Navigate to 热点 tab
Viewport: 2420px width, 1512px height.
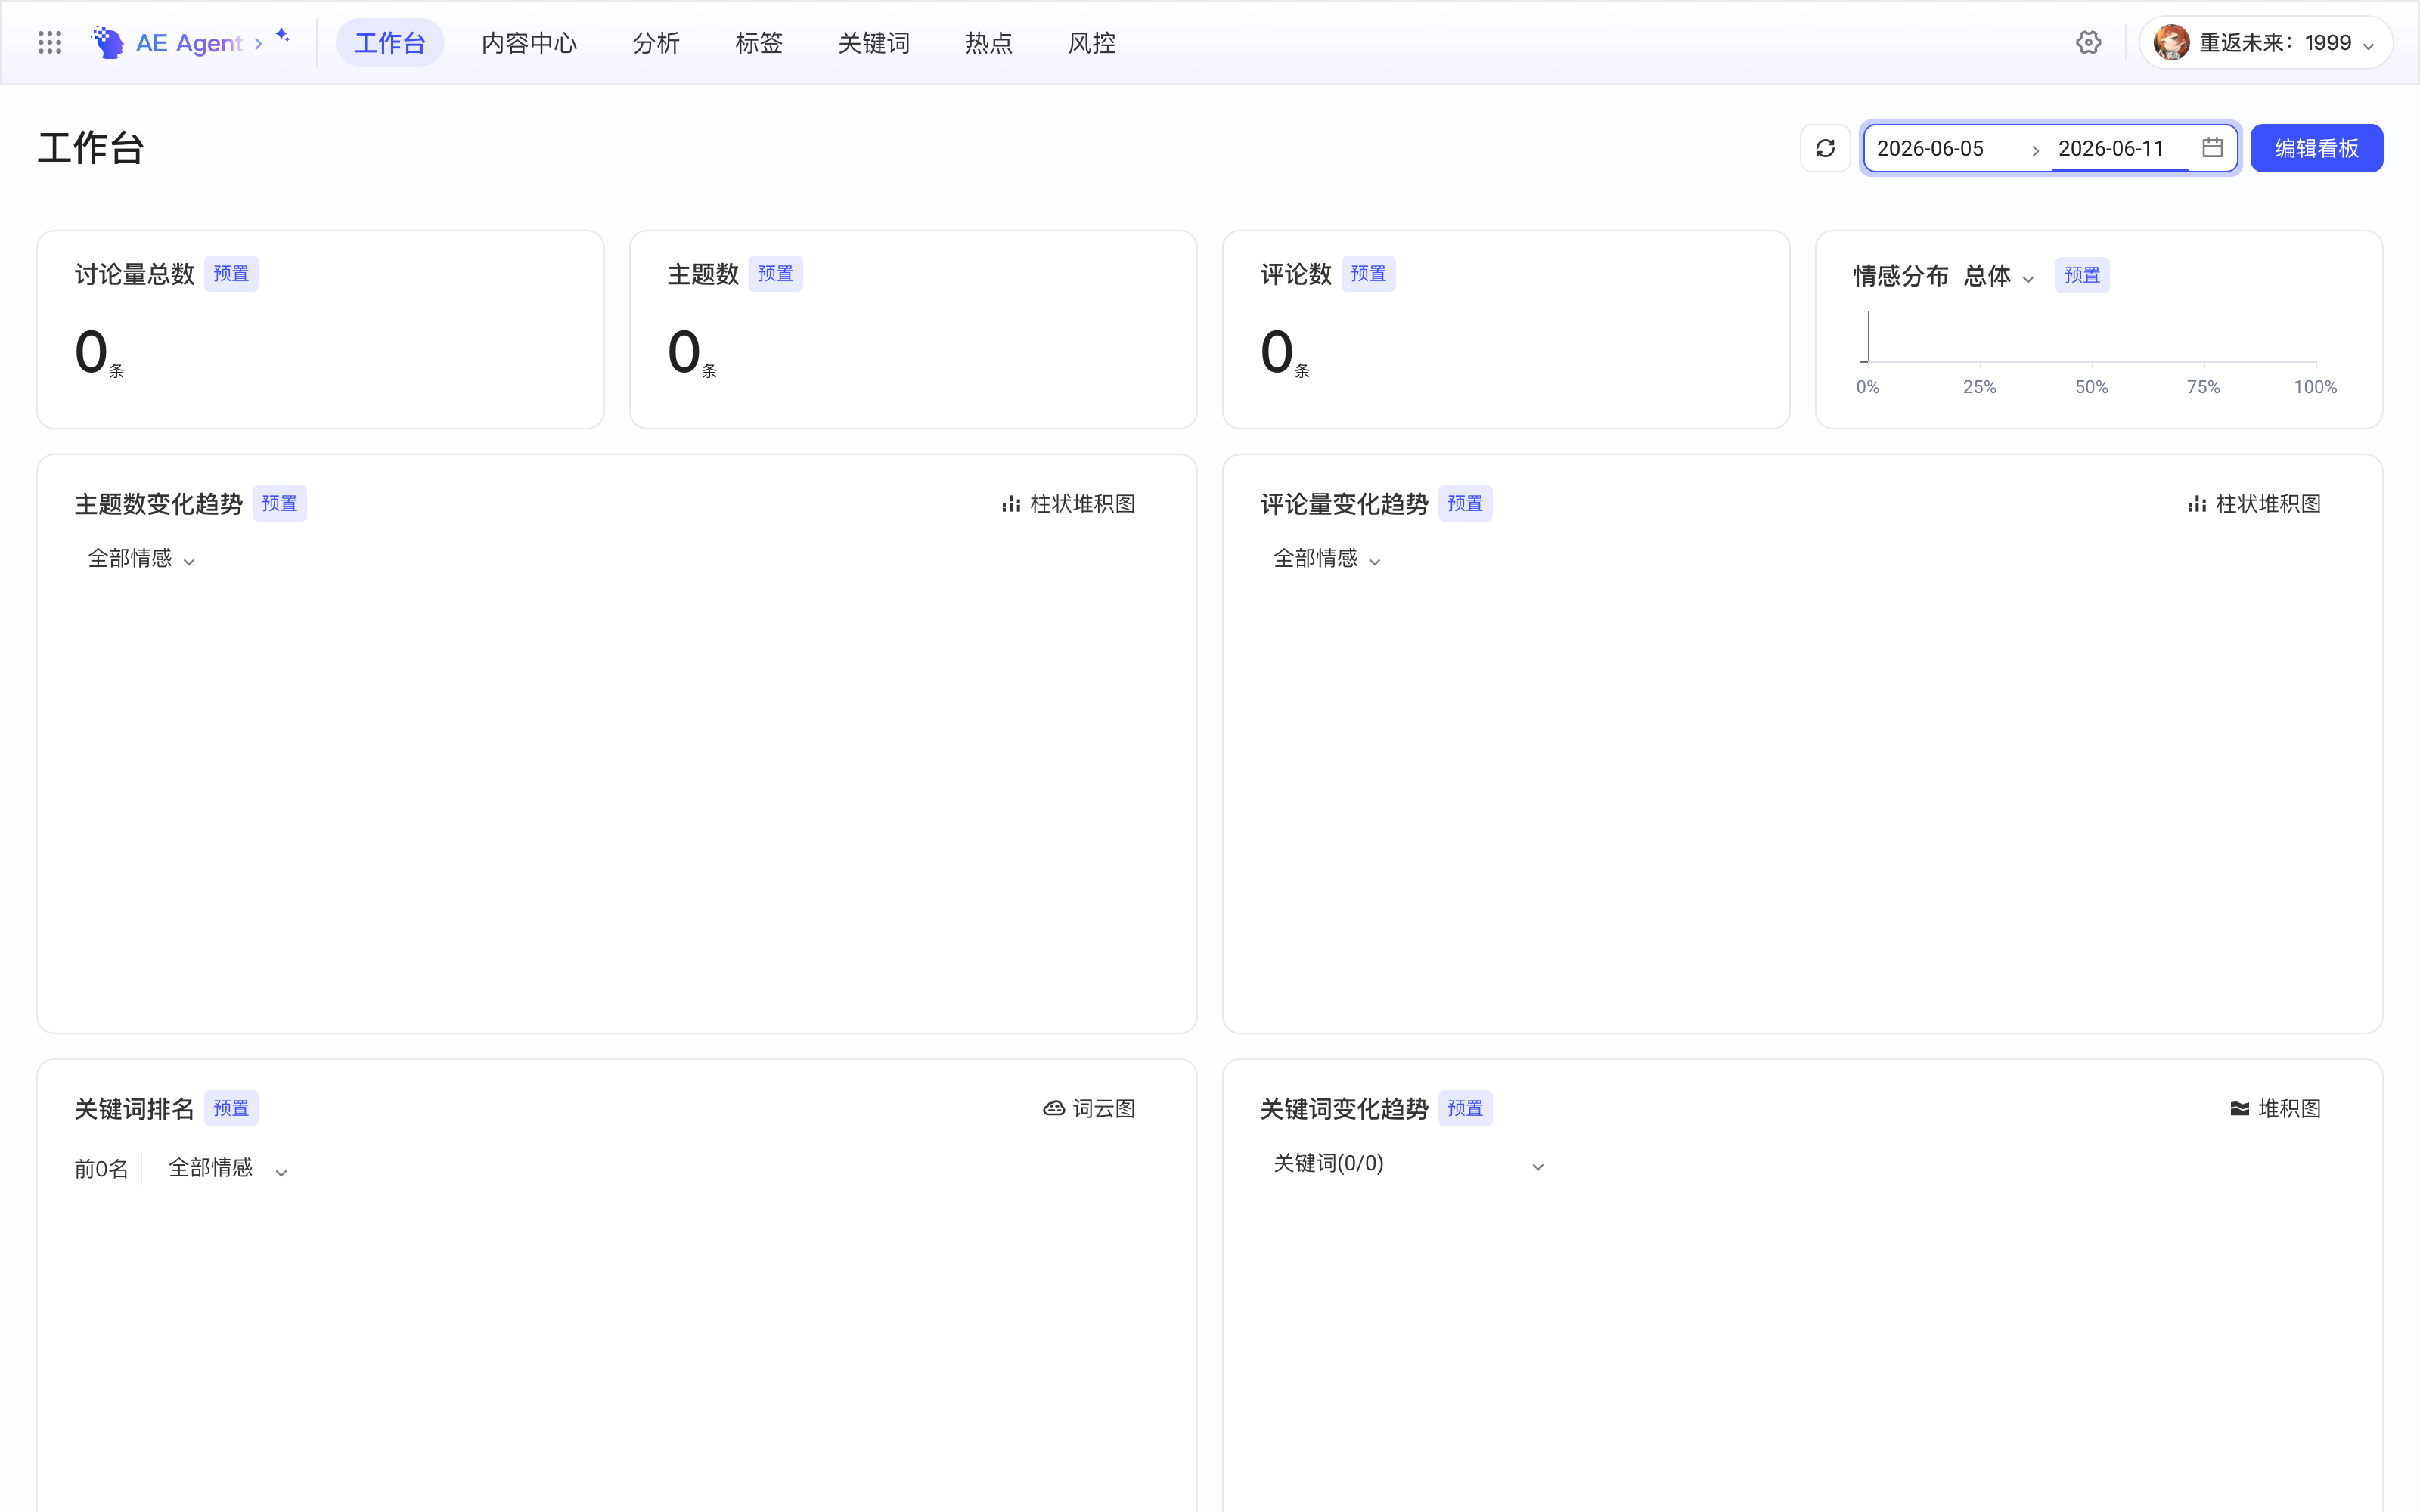click(x=989, y=43)
